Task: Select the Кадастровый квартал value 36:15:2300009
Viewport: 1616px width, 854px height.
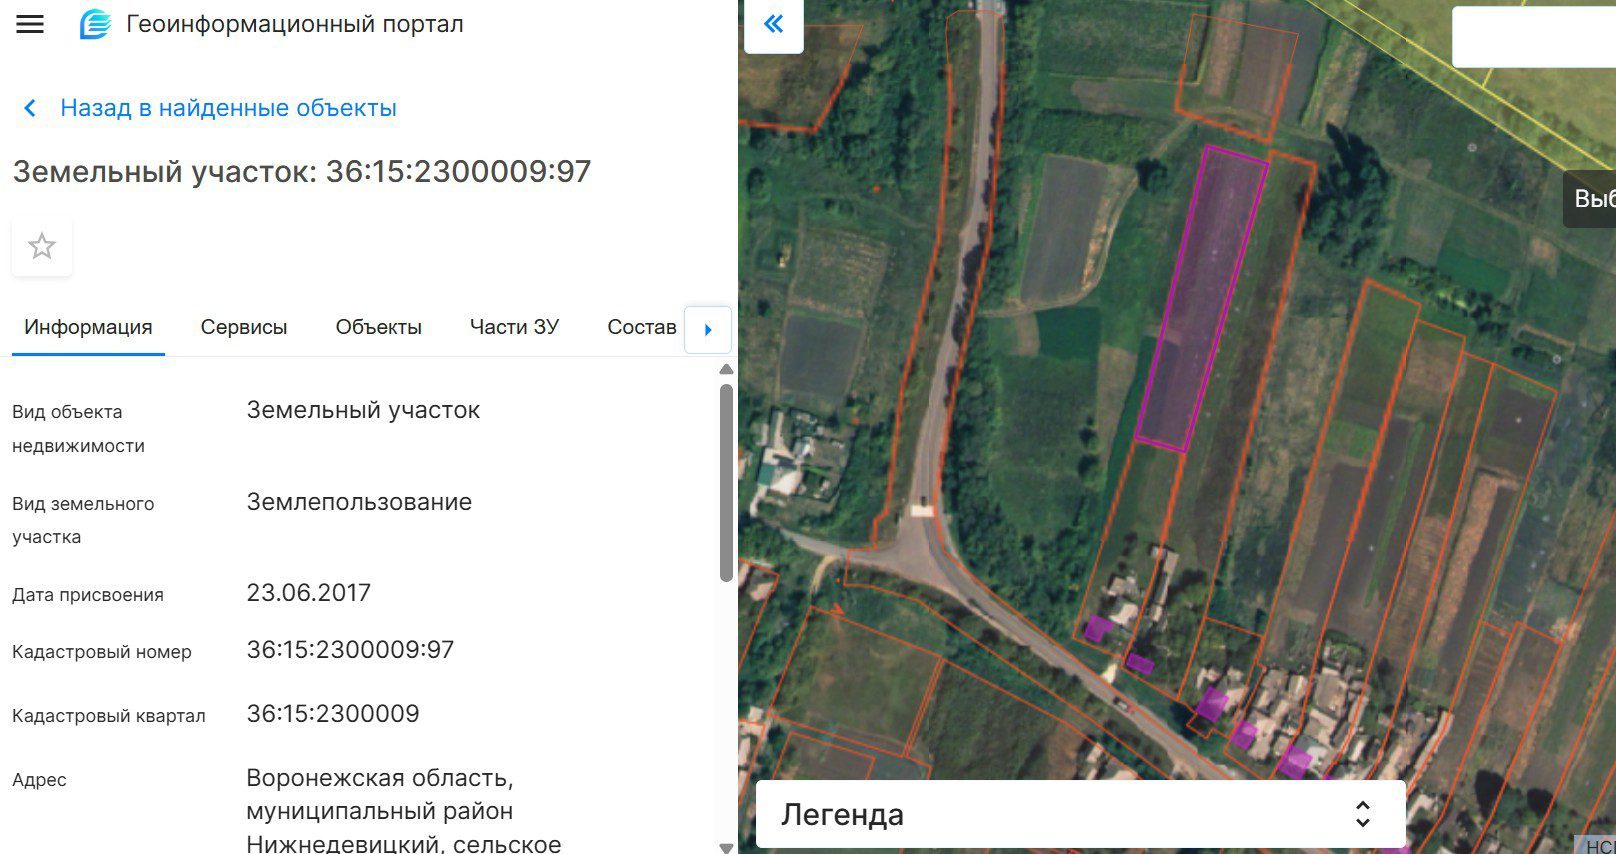Action: click(x=333, y=714)
